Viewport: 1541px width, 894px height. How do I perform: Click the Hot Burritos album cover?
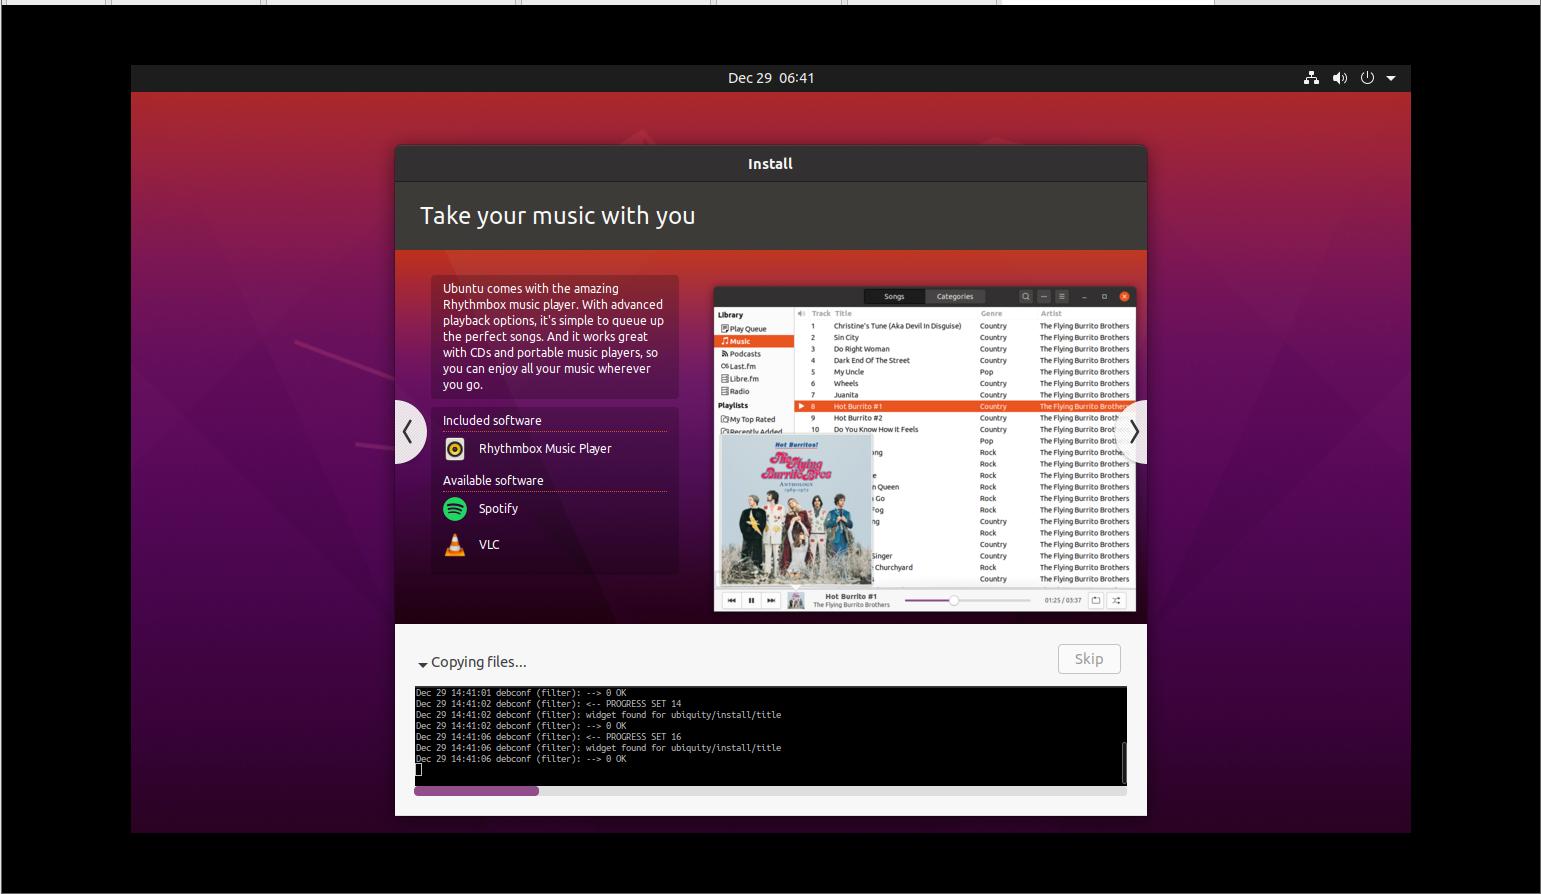(x=795, y=510)
